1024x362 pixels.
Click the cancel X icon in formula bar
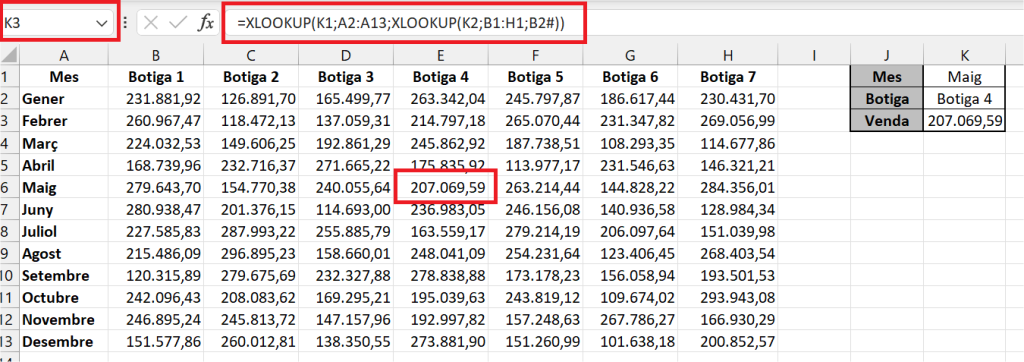(x=151, y=24)
